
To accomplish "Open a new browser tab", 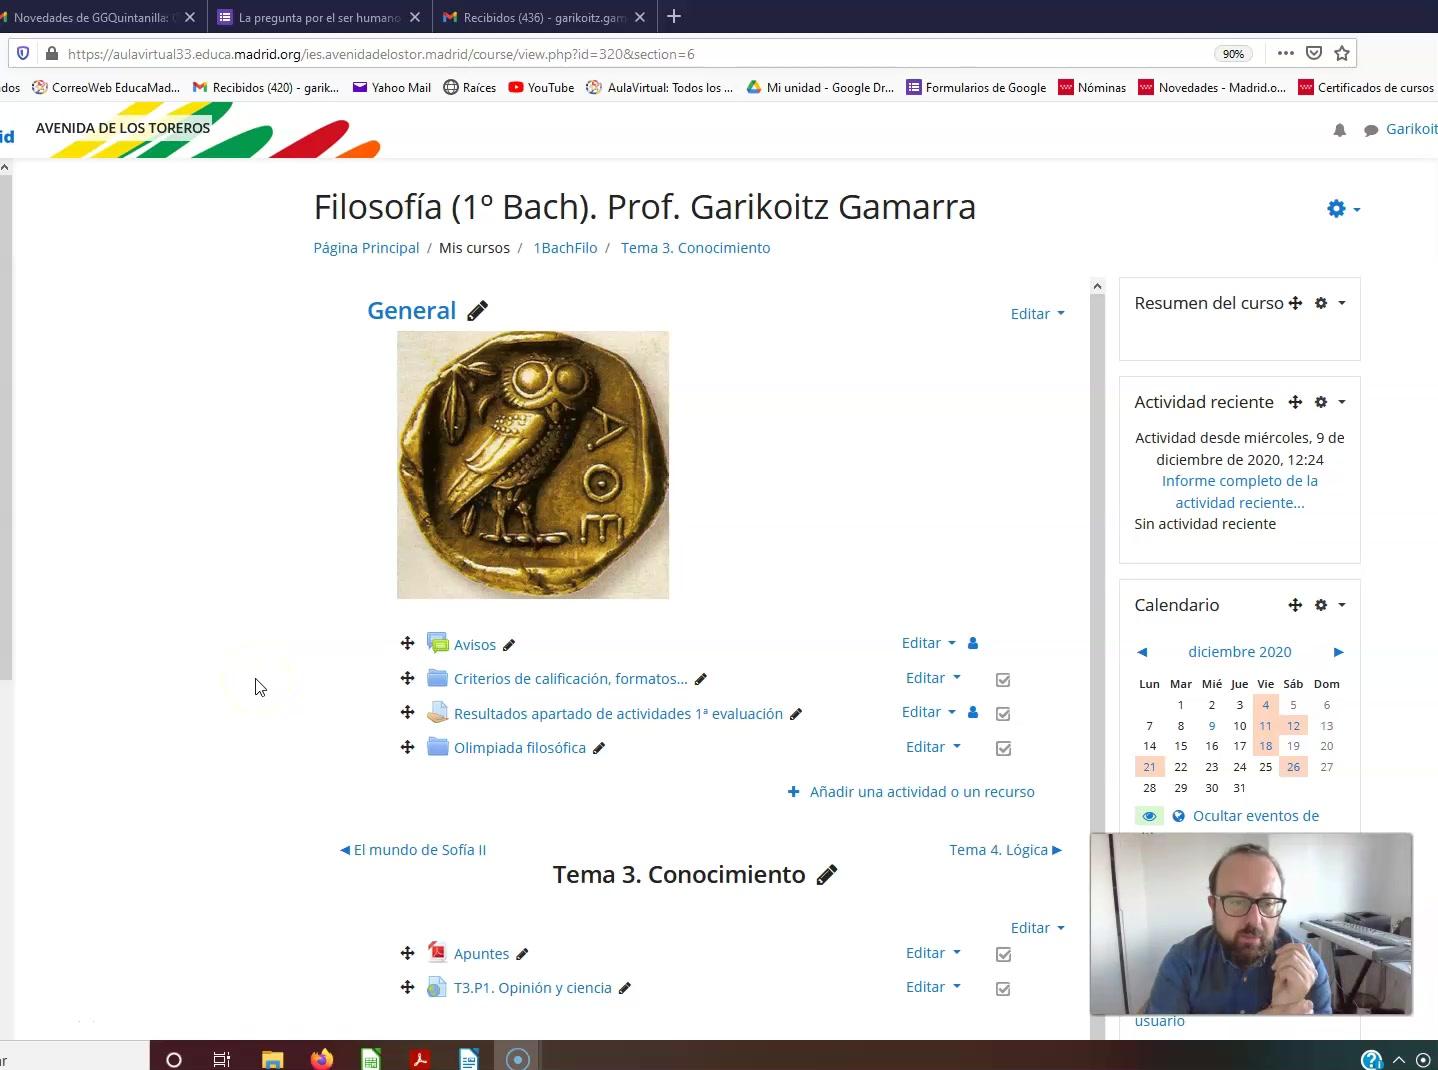I will tap(674, 17).
